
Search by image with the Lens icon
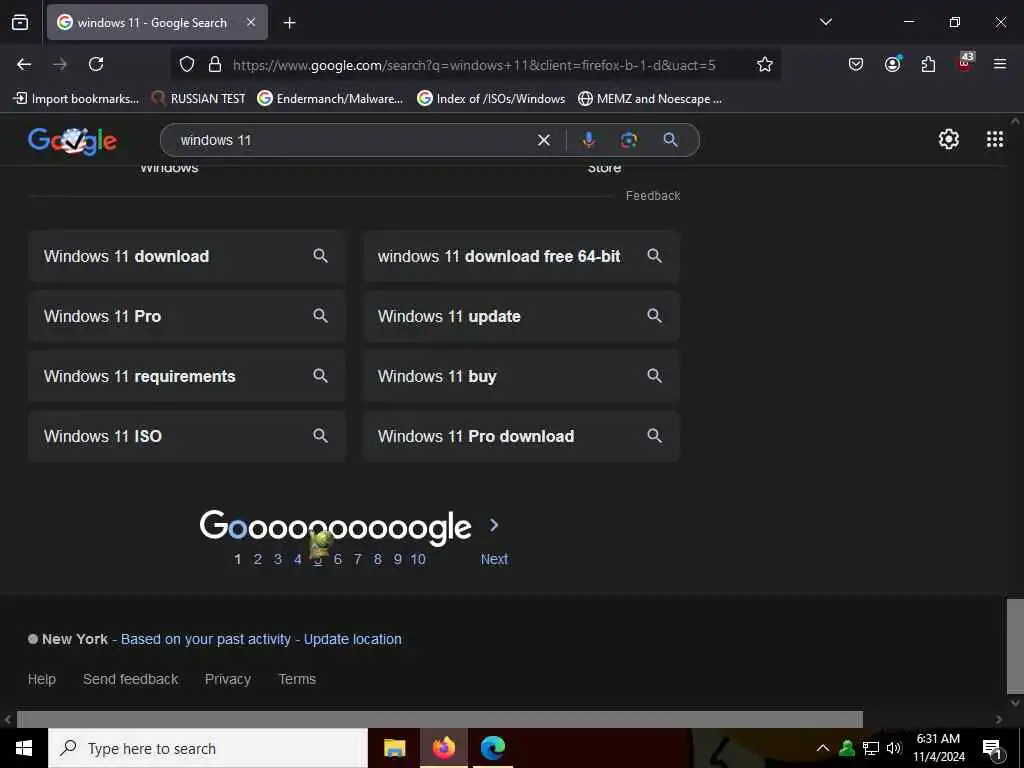click(629, 140)
